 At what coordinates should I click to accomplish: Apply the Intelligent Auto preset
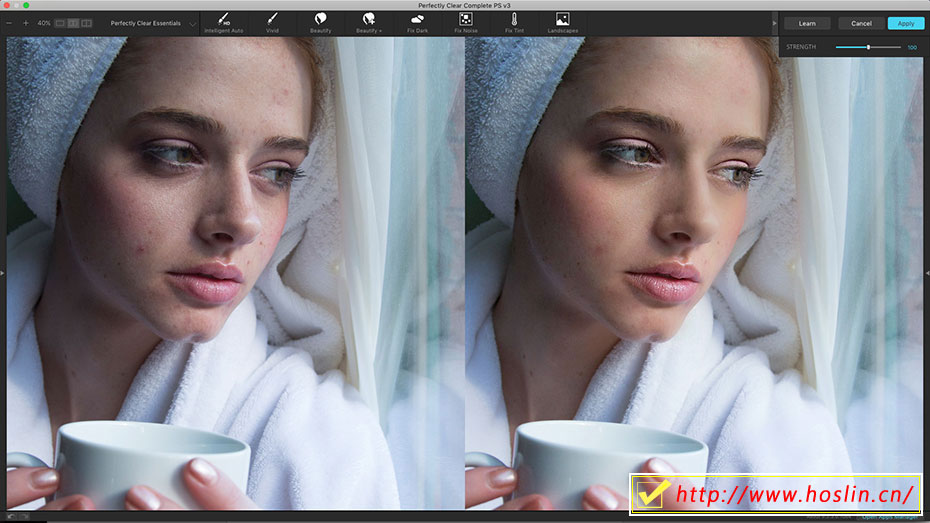coord(224,23)
